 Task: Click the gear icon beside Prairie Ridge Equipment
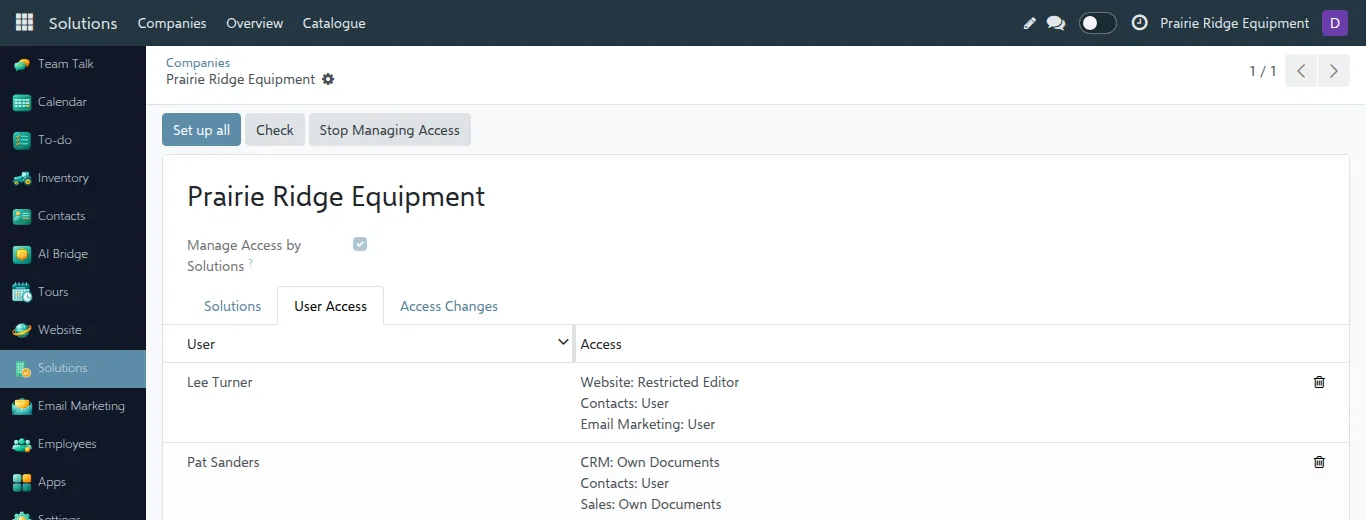(x=328, y=79)
